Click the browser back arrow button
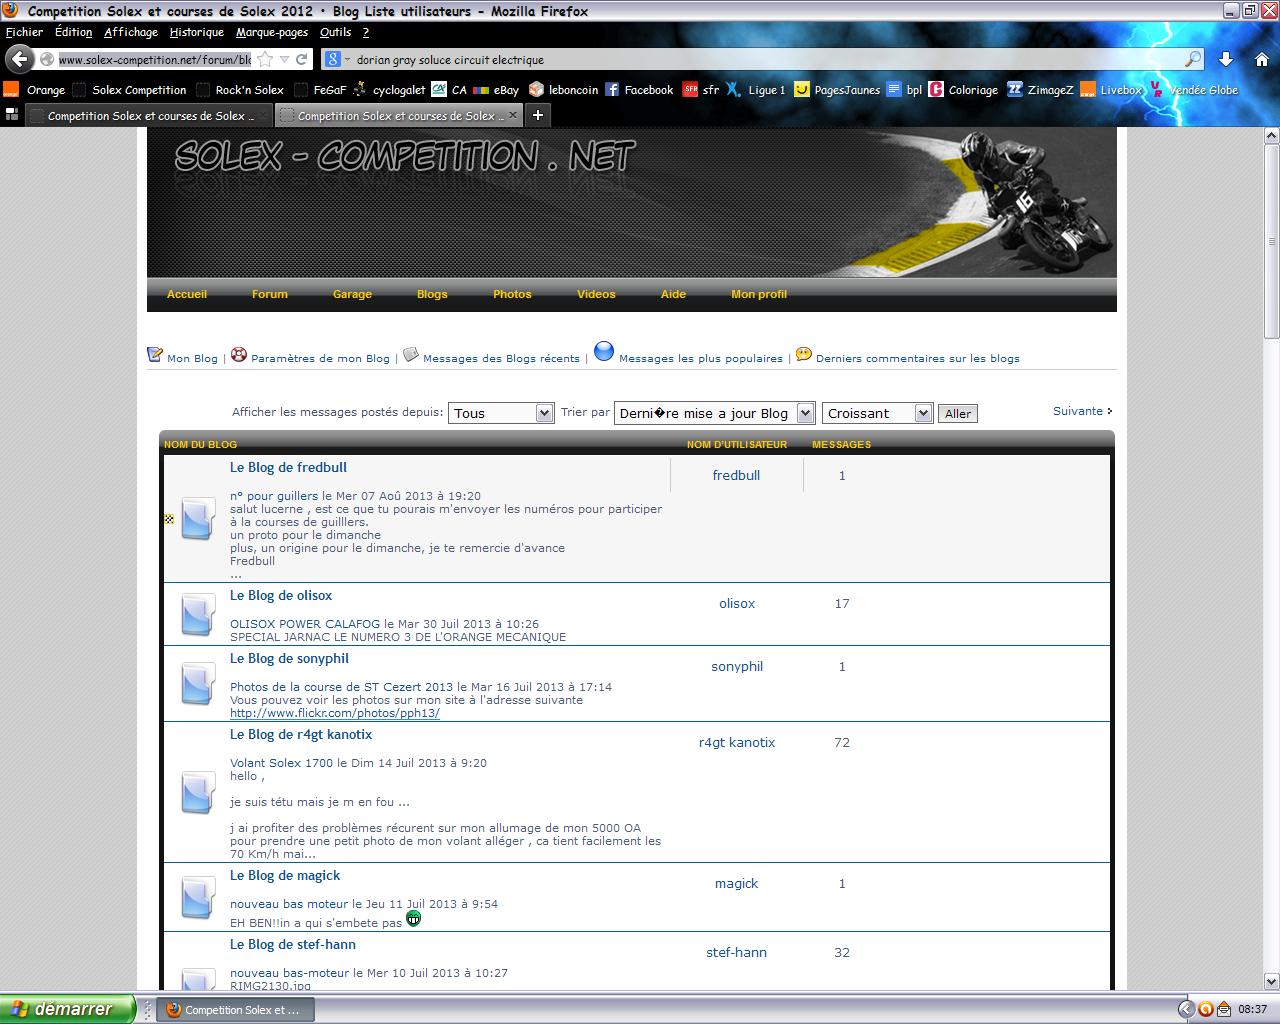Image resolution: width=1280 pixels, height=1024 pixels. click(x=20, y=59)
